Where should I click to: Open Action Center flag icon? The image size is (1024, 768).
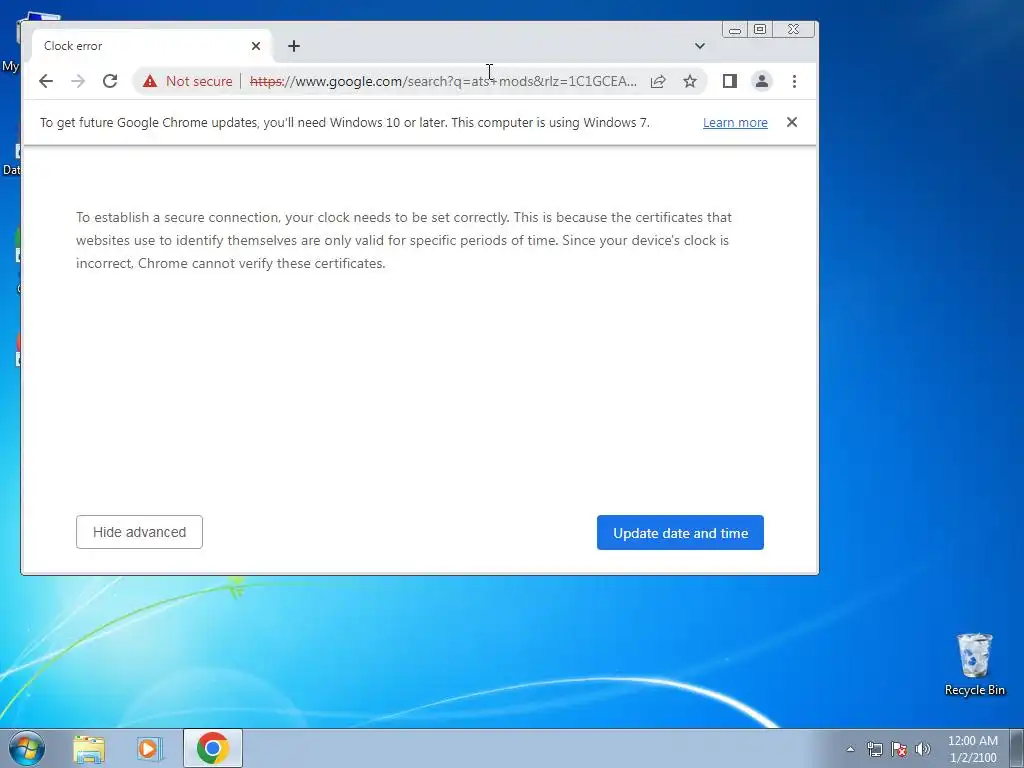click(899, 749)
